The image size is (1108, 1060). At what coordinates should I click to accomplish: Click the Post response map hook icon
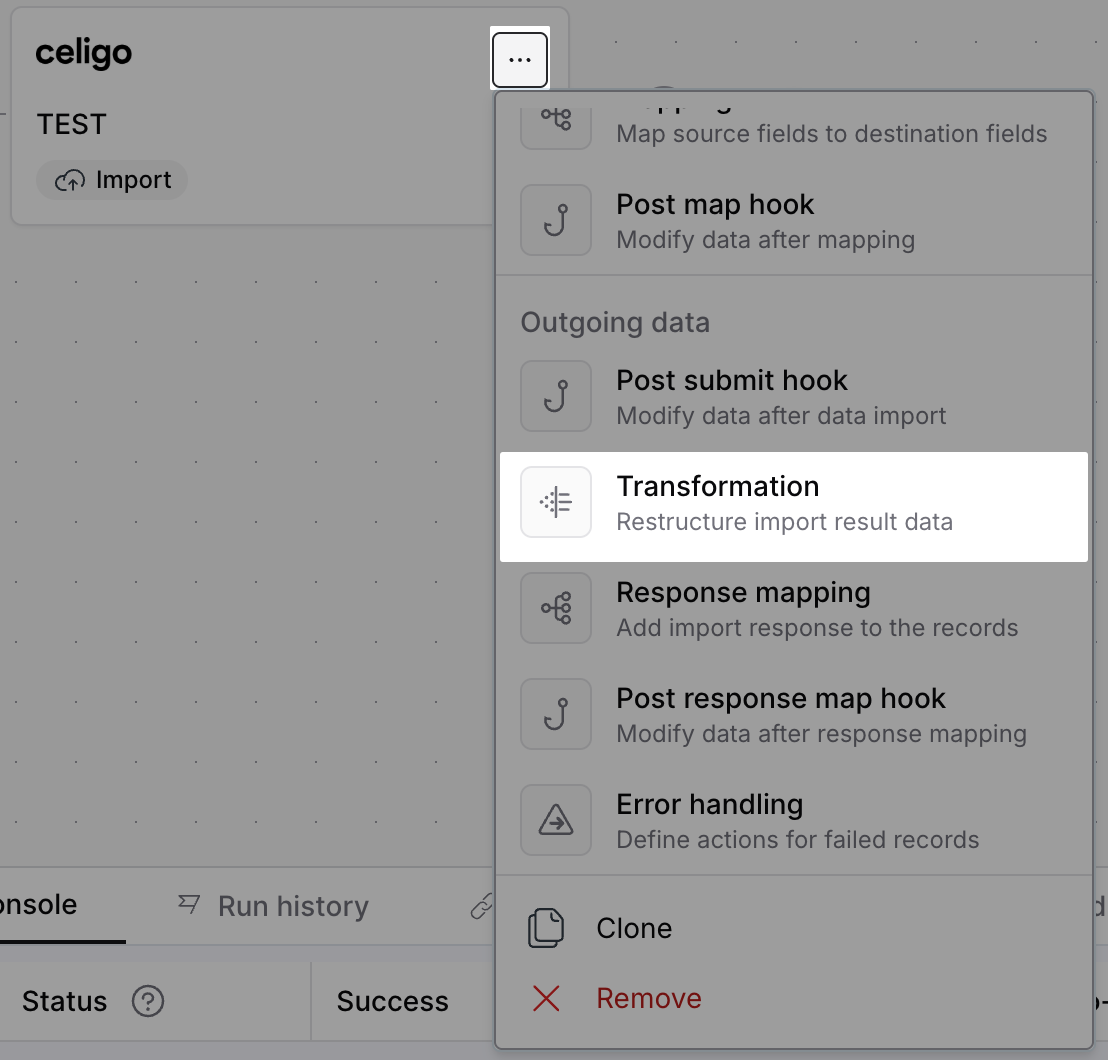tap(556, 714)
